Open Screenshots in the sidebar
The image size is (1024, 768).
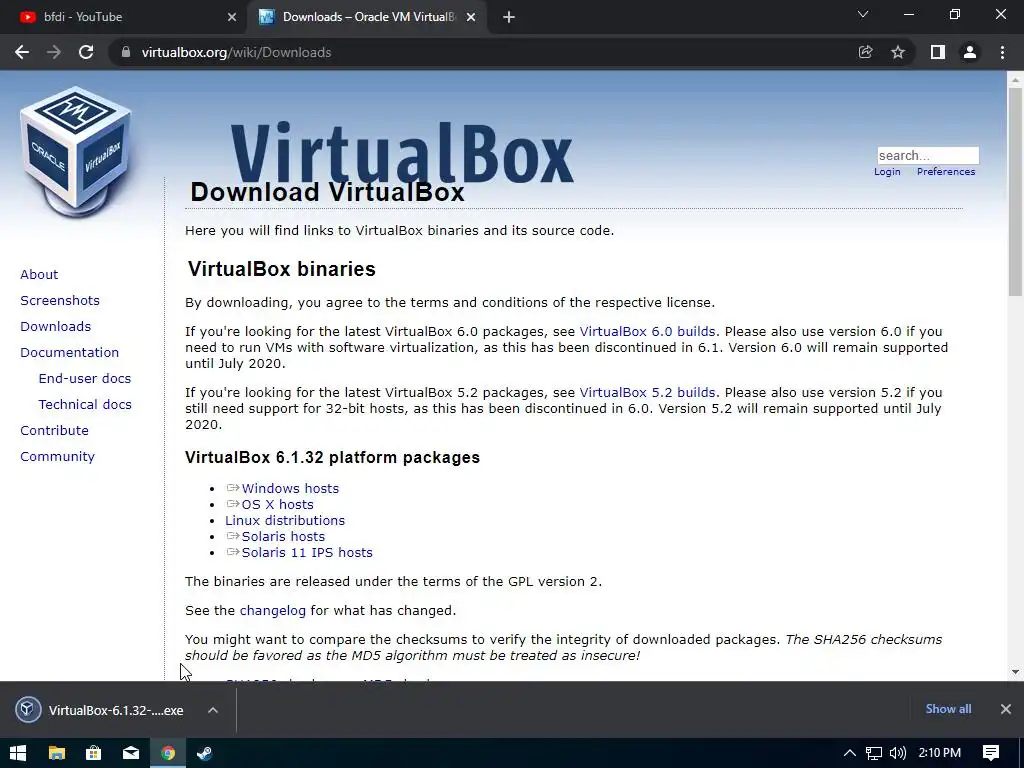(x=60, y=300)
